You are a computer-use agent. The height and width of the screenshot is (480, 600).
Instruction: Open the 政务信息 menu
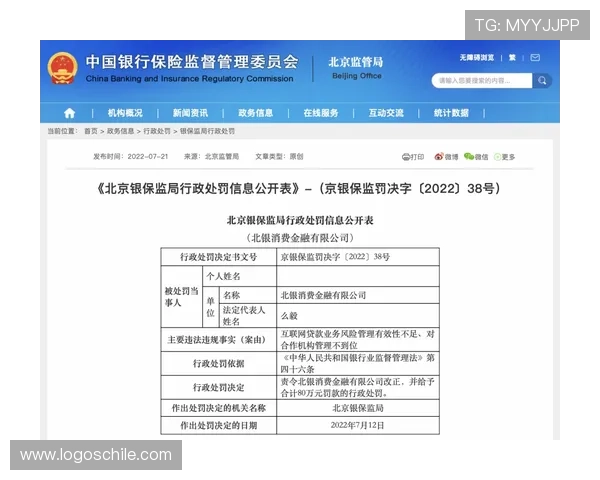click(256, 113)
